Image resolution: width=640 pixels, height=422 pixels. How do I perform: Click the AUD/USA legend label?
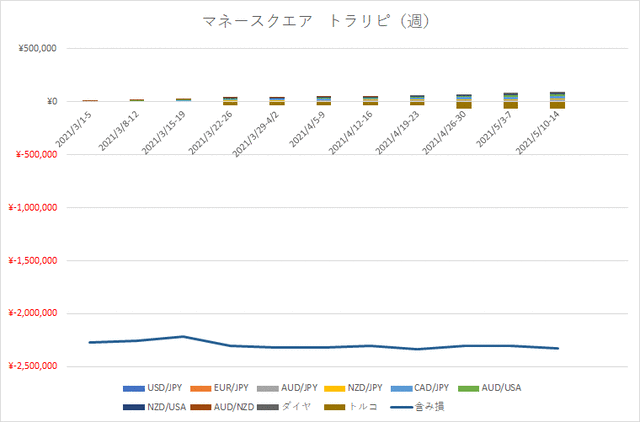tap(501, 388)
